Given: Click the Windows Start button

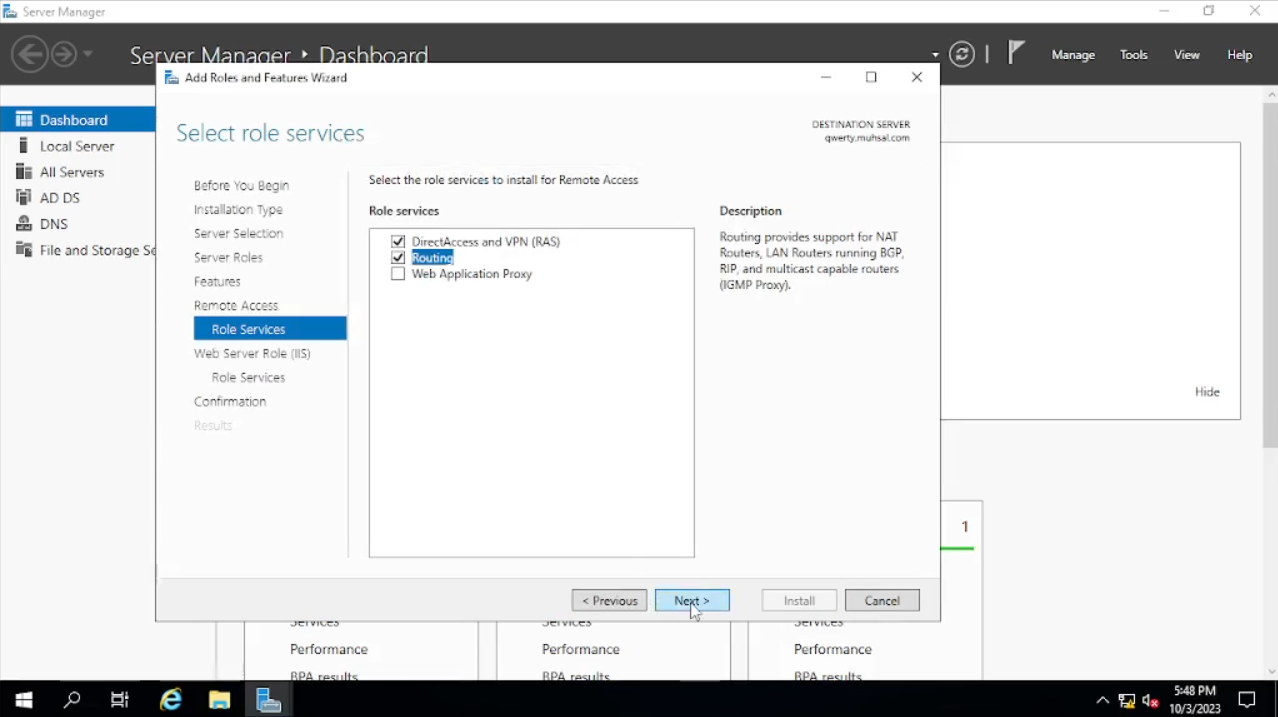Looking at the screenshot, I should pos(24,699).
